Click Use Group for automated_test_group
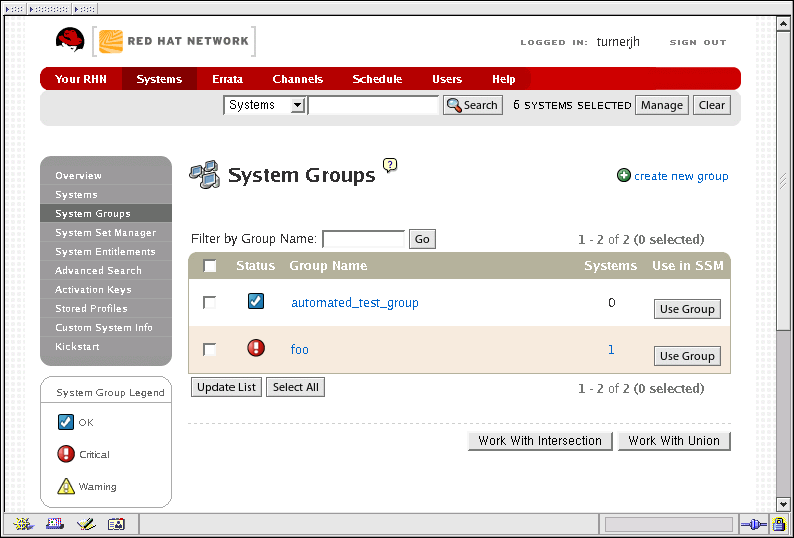 [687, 309]
